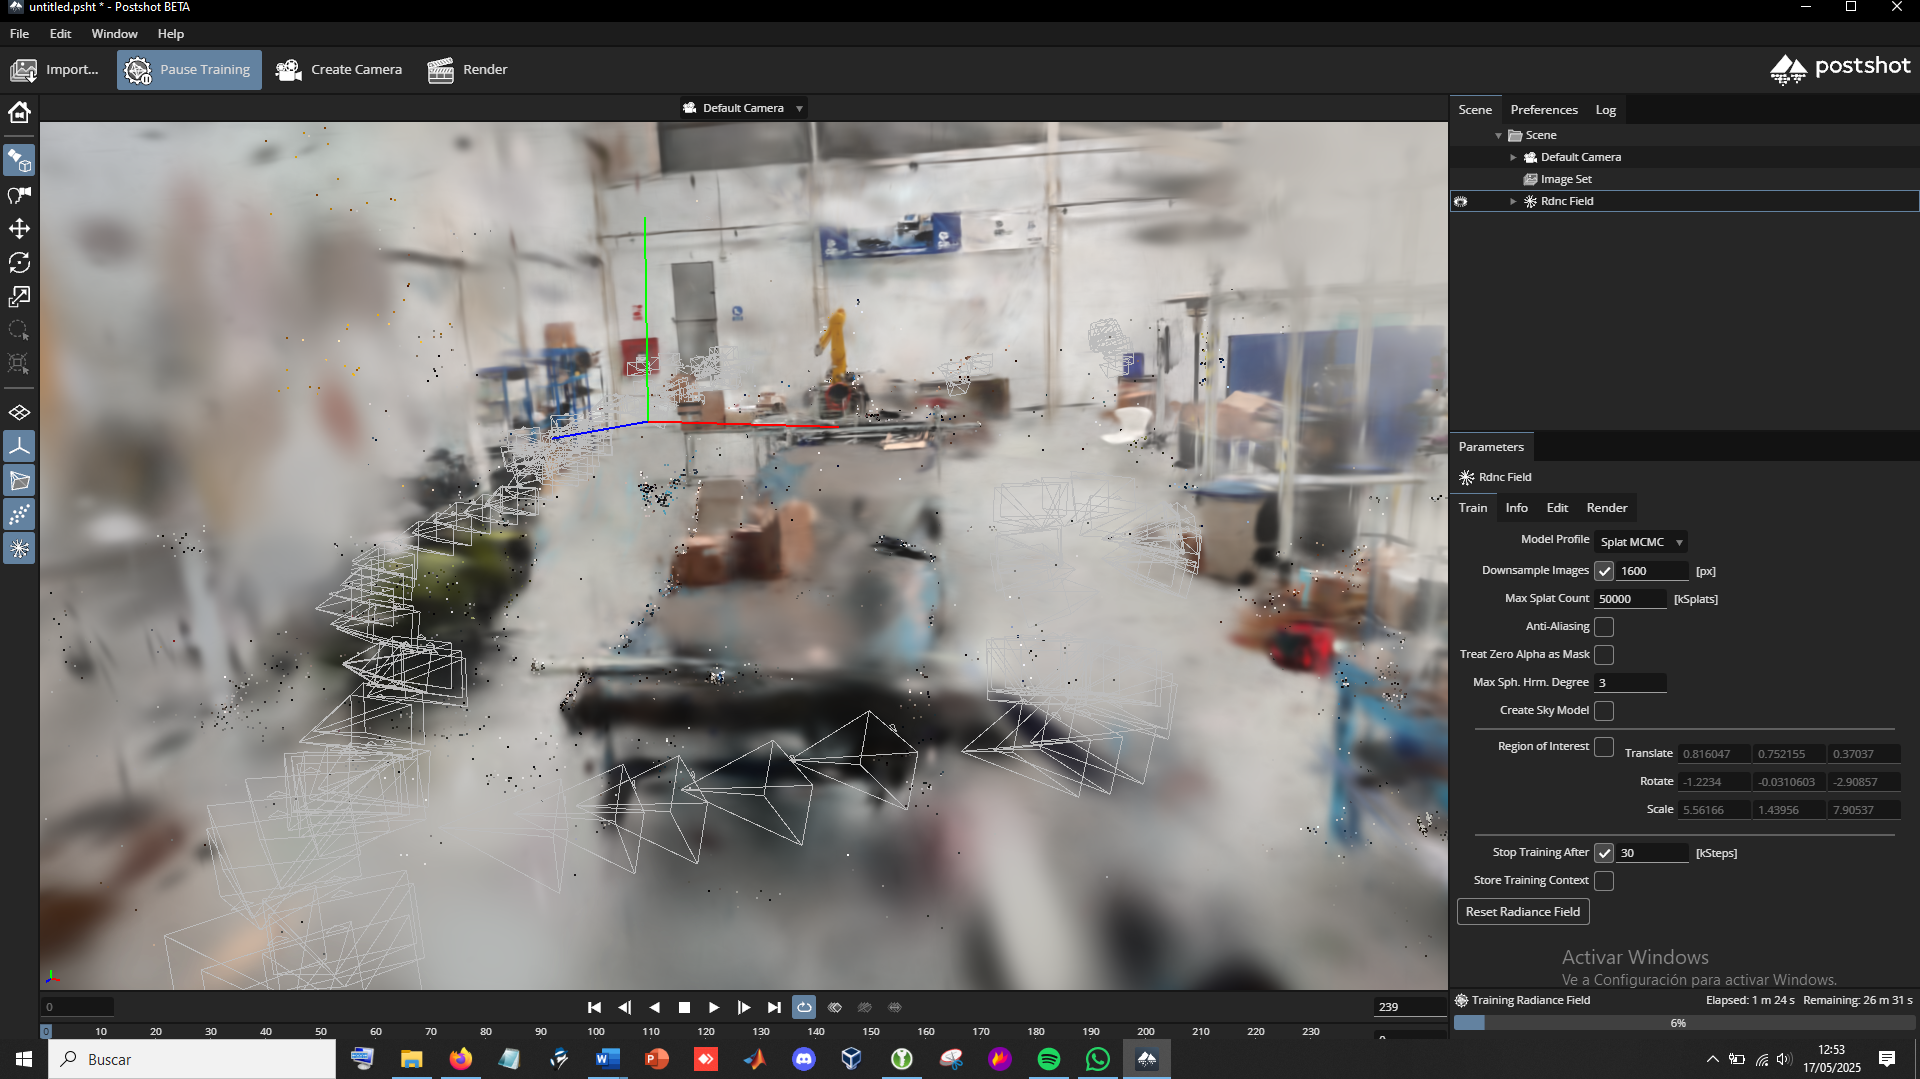The height and width of the screenshot is (1079, 1920).
Task: Click the Max Splat Count input field
Action: [x=1630, y=599]
